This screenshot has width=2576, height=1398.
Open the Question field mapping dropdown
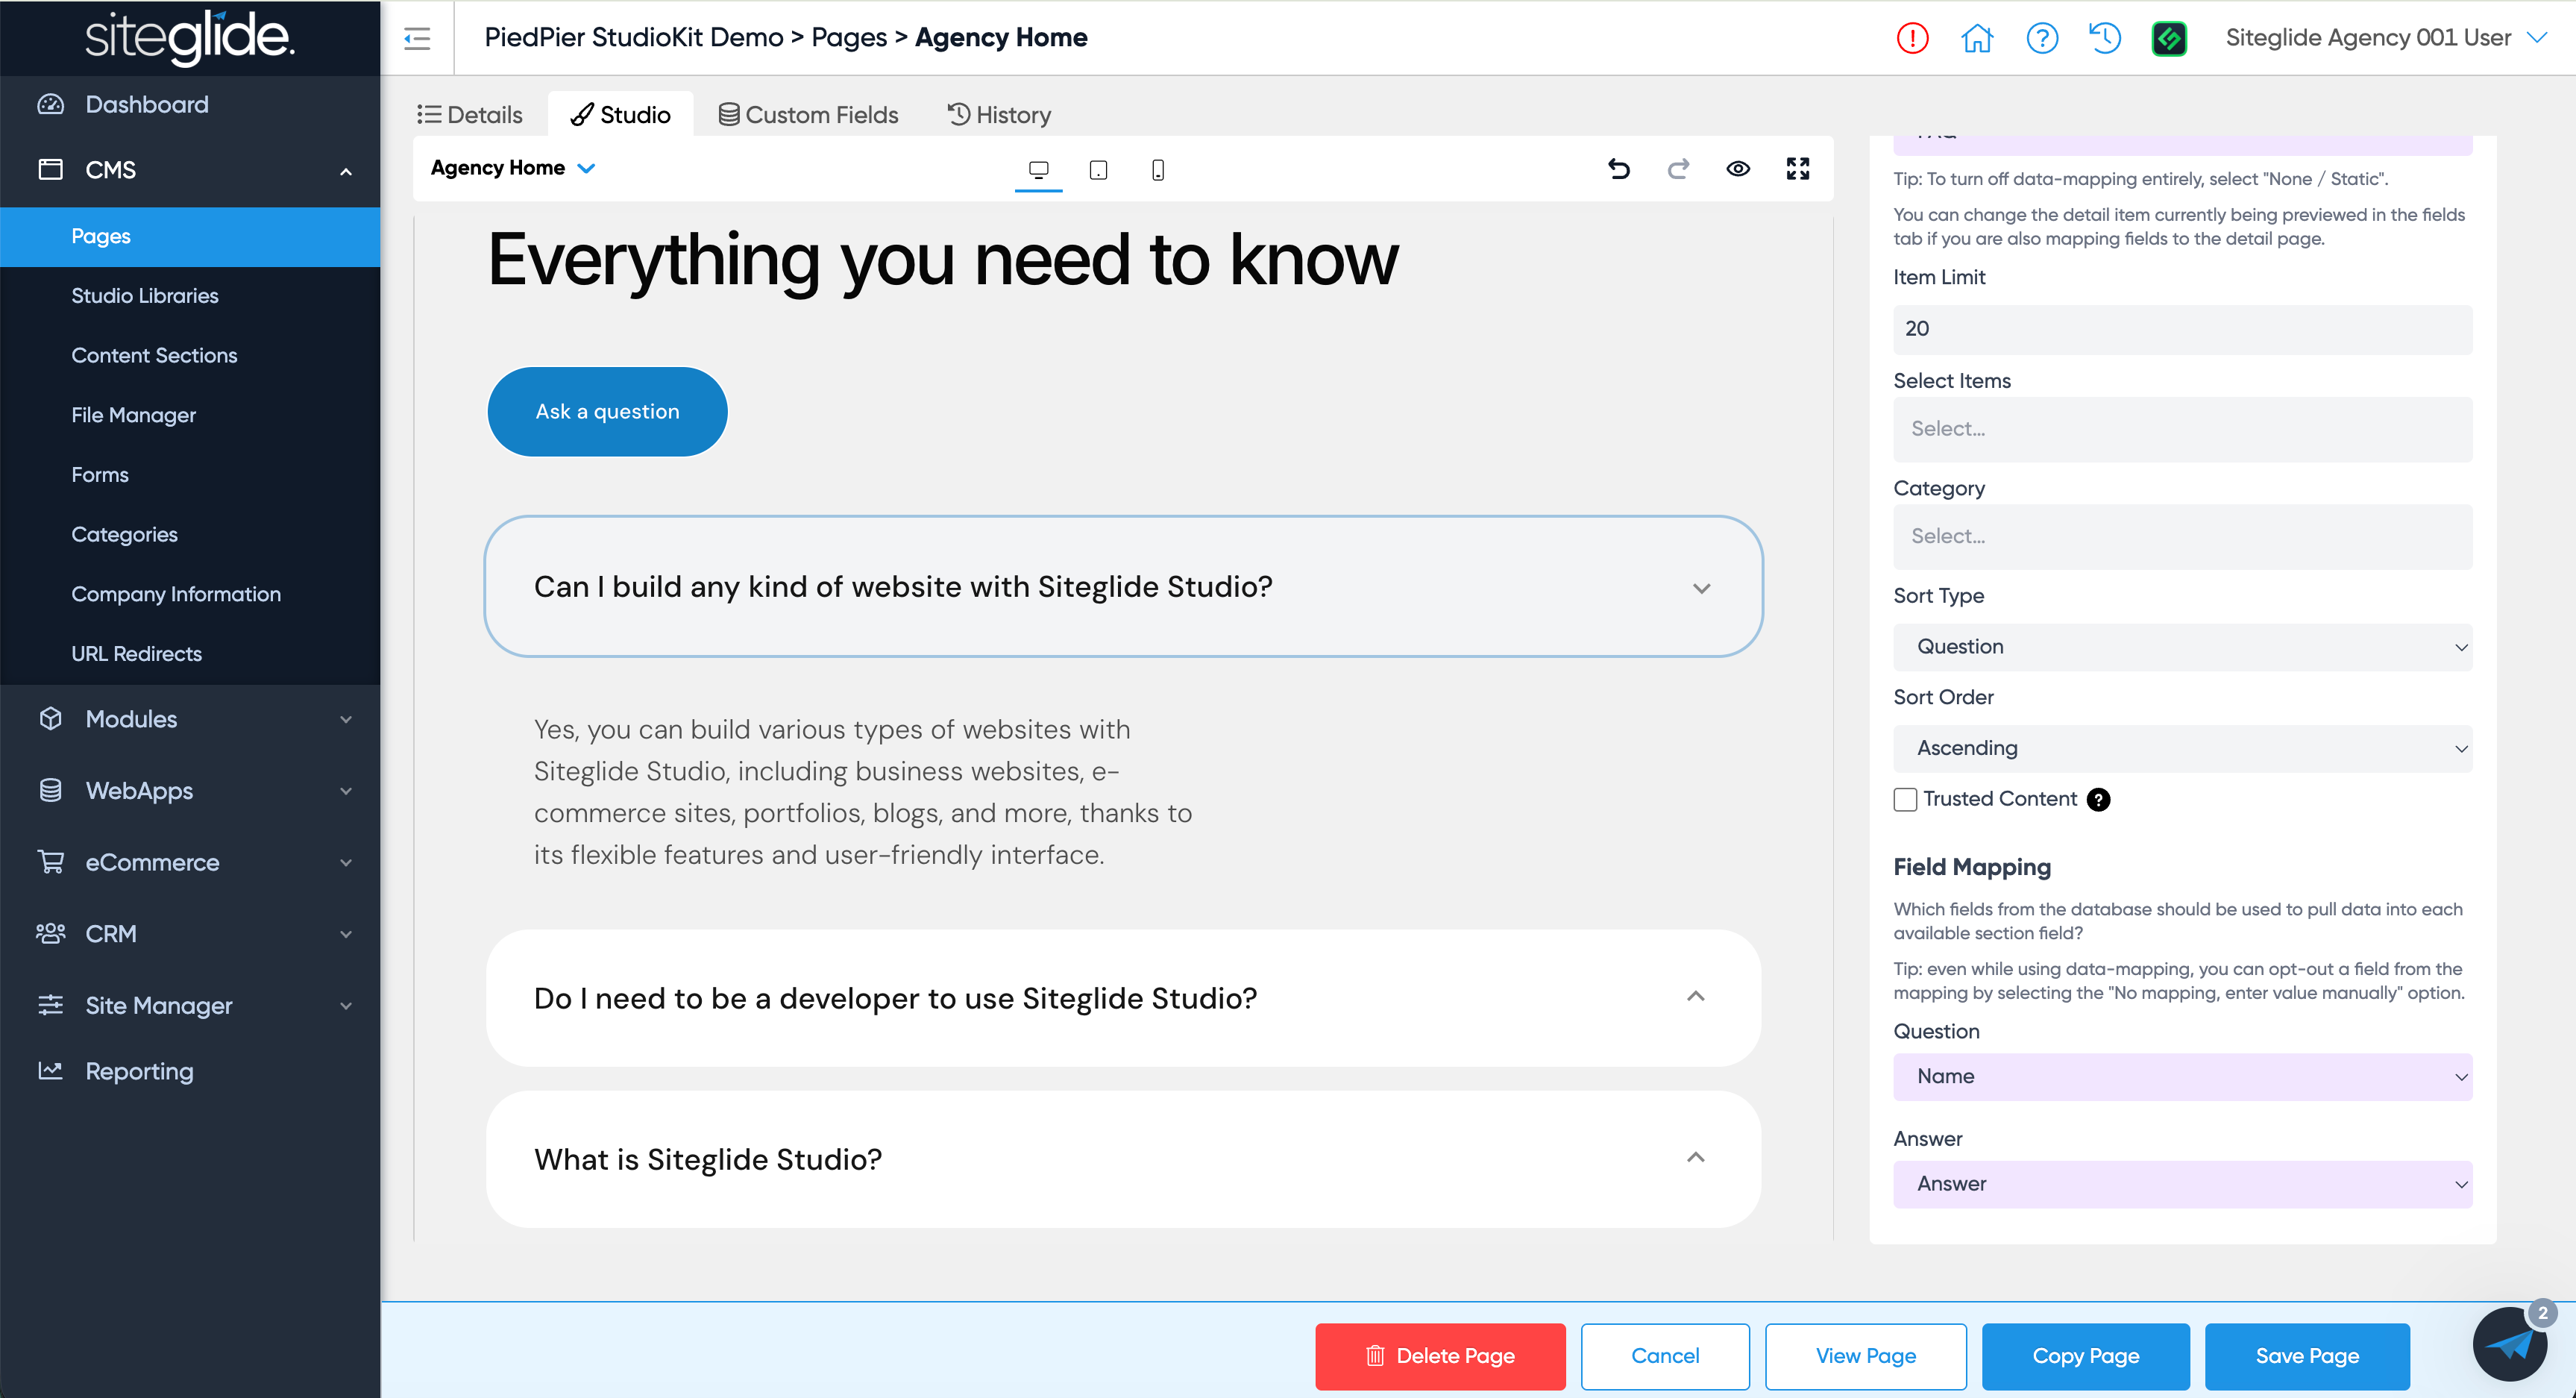tap(2182, 1076)
